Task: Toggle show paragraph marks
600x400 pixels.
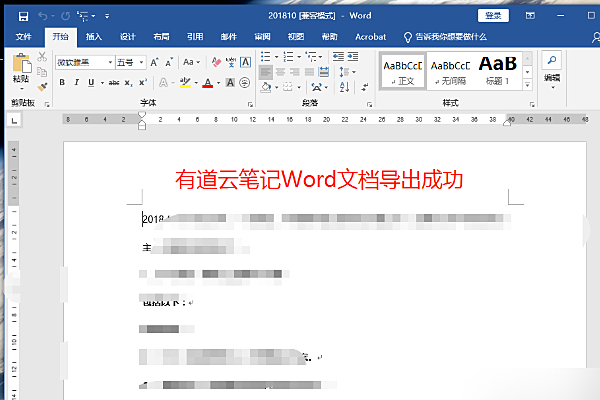Action: point(365,87)
